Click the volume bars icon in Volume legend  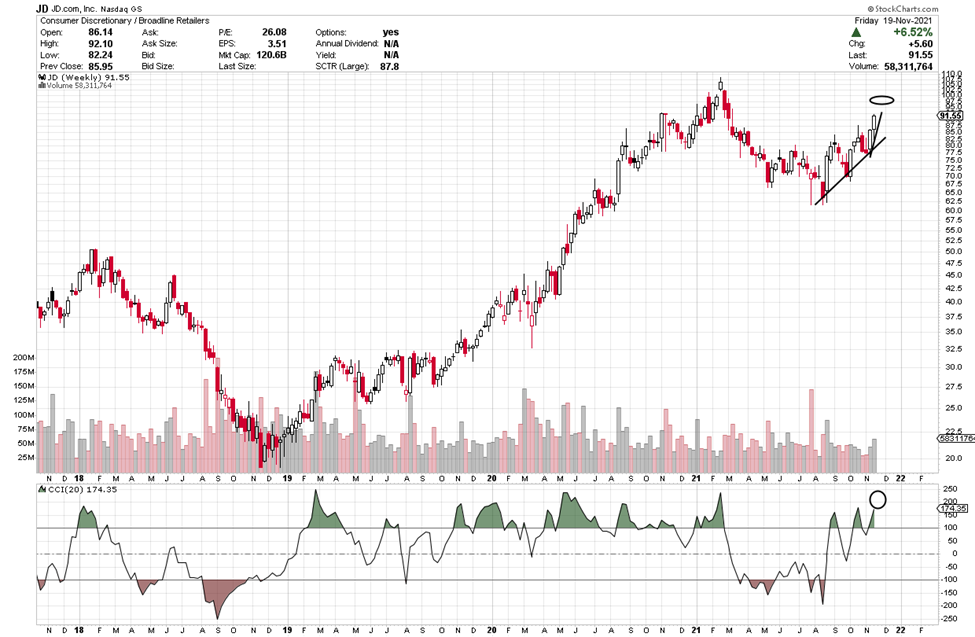pyautogui.click(x=42, y=86)
